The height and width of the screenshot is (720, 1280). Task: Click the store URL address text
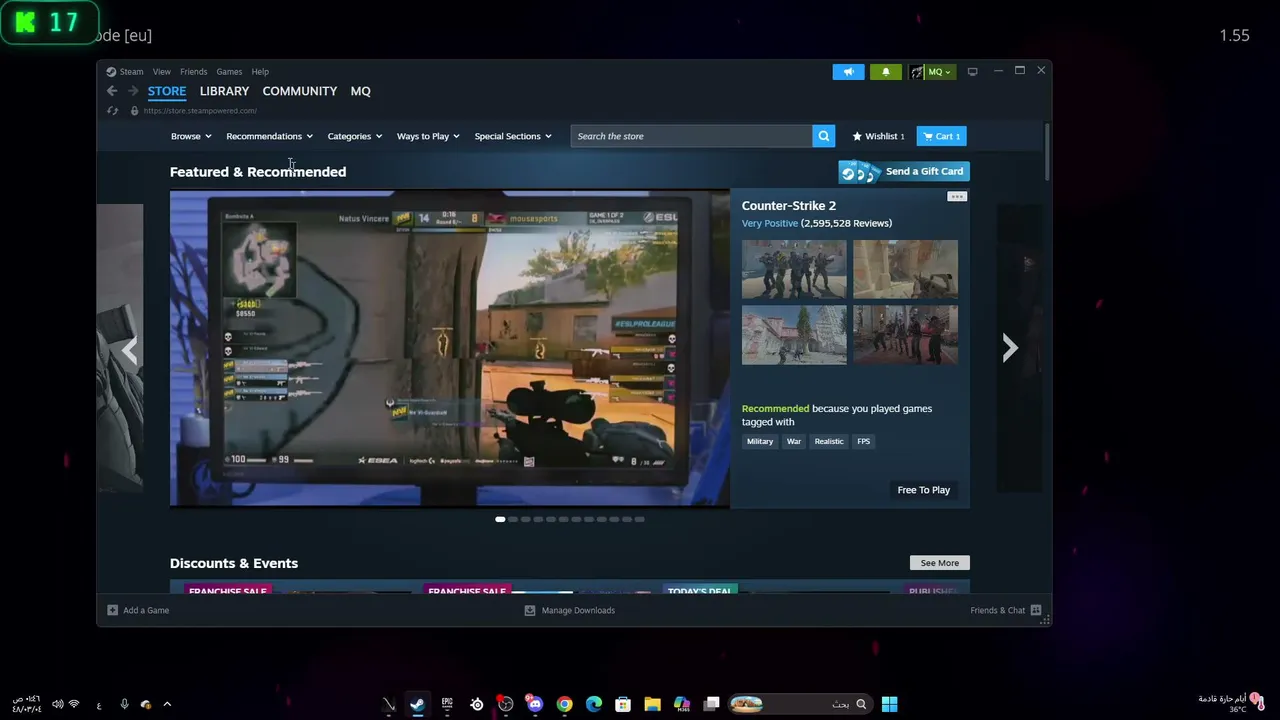(x=200, y=111)
